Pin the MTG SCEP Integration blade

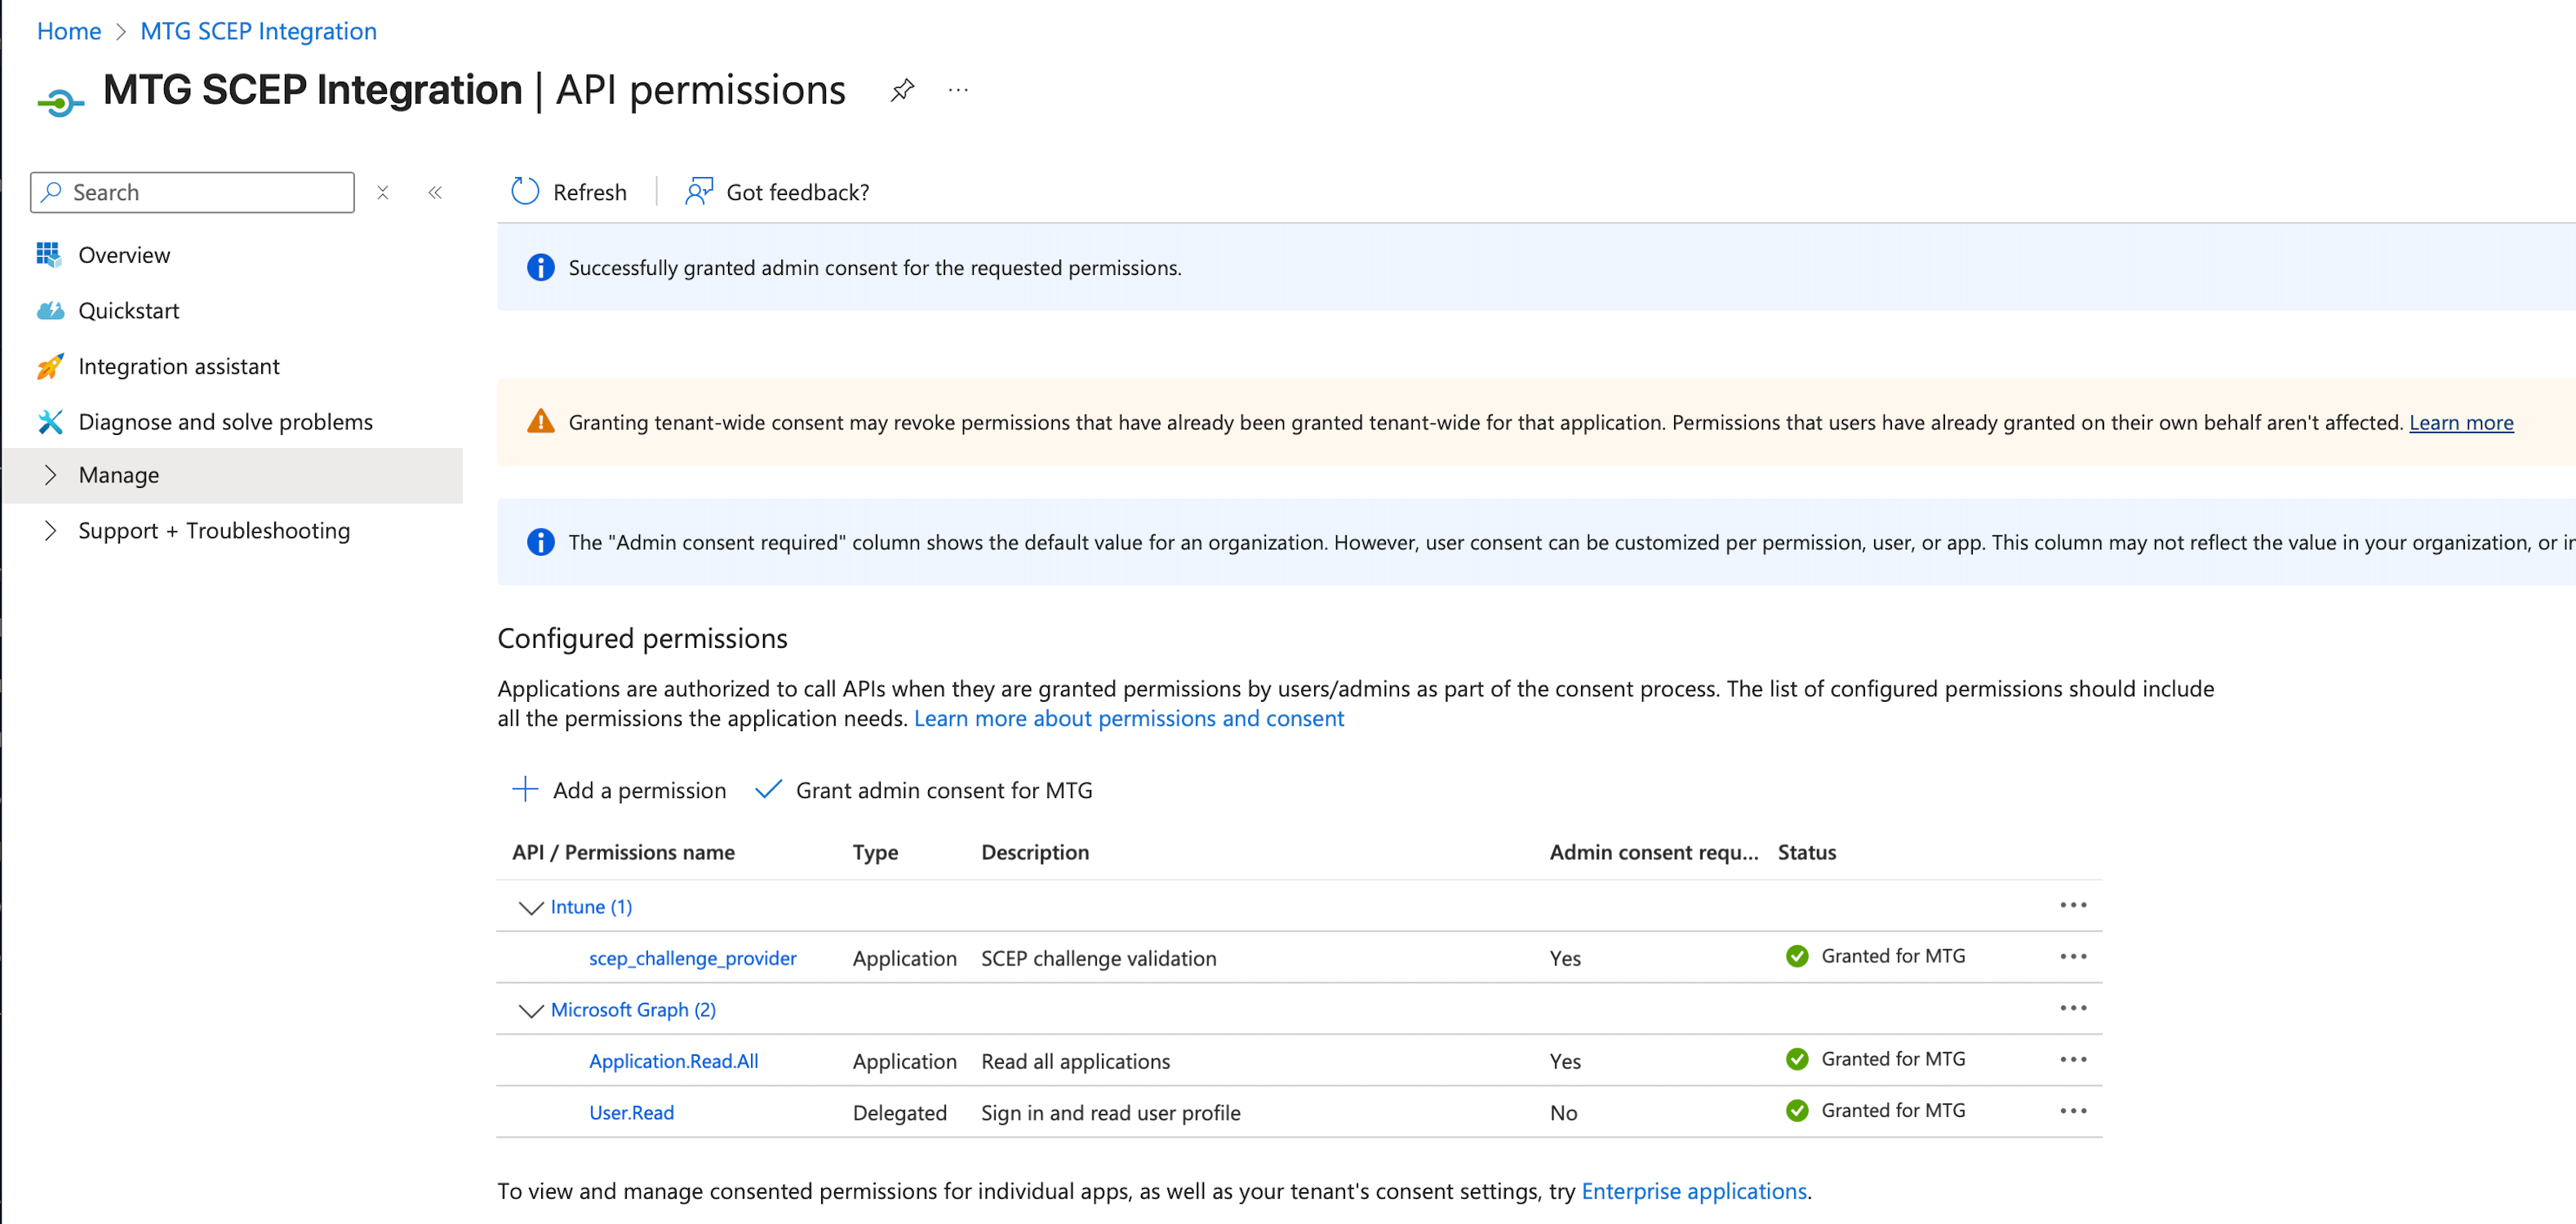(x=902, y=90)
